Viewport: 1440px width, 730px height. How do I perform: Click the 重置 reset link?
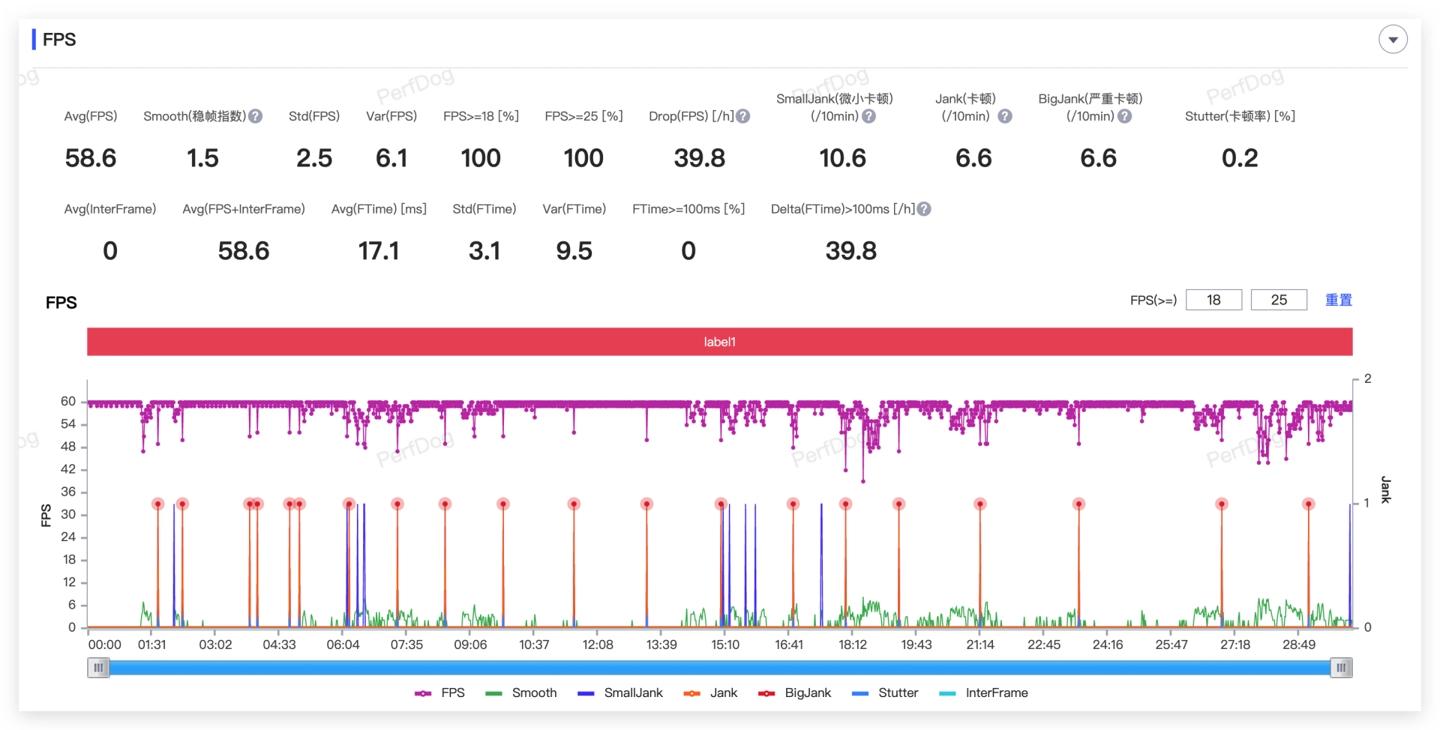click(1339, 300)
